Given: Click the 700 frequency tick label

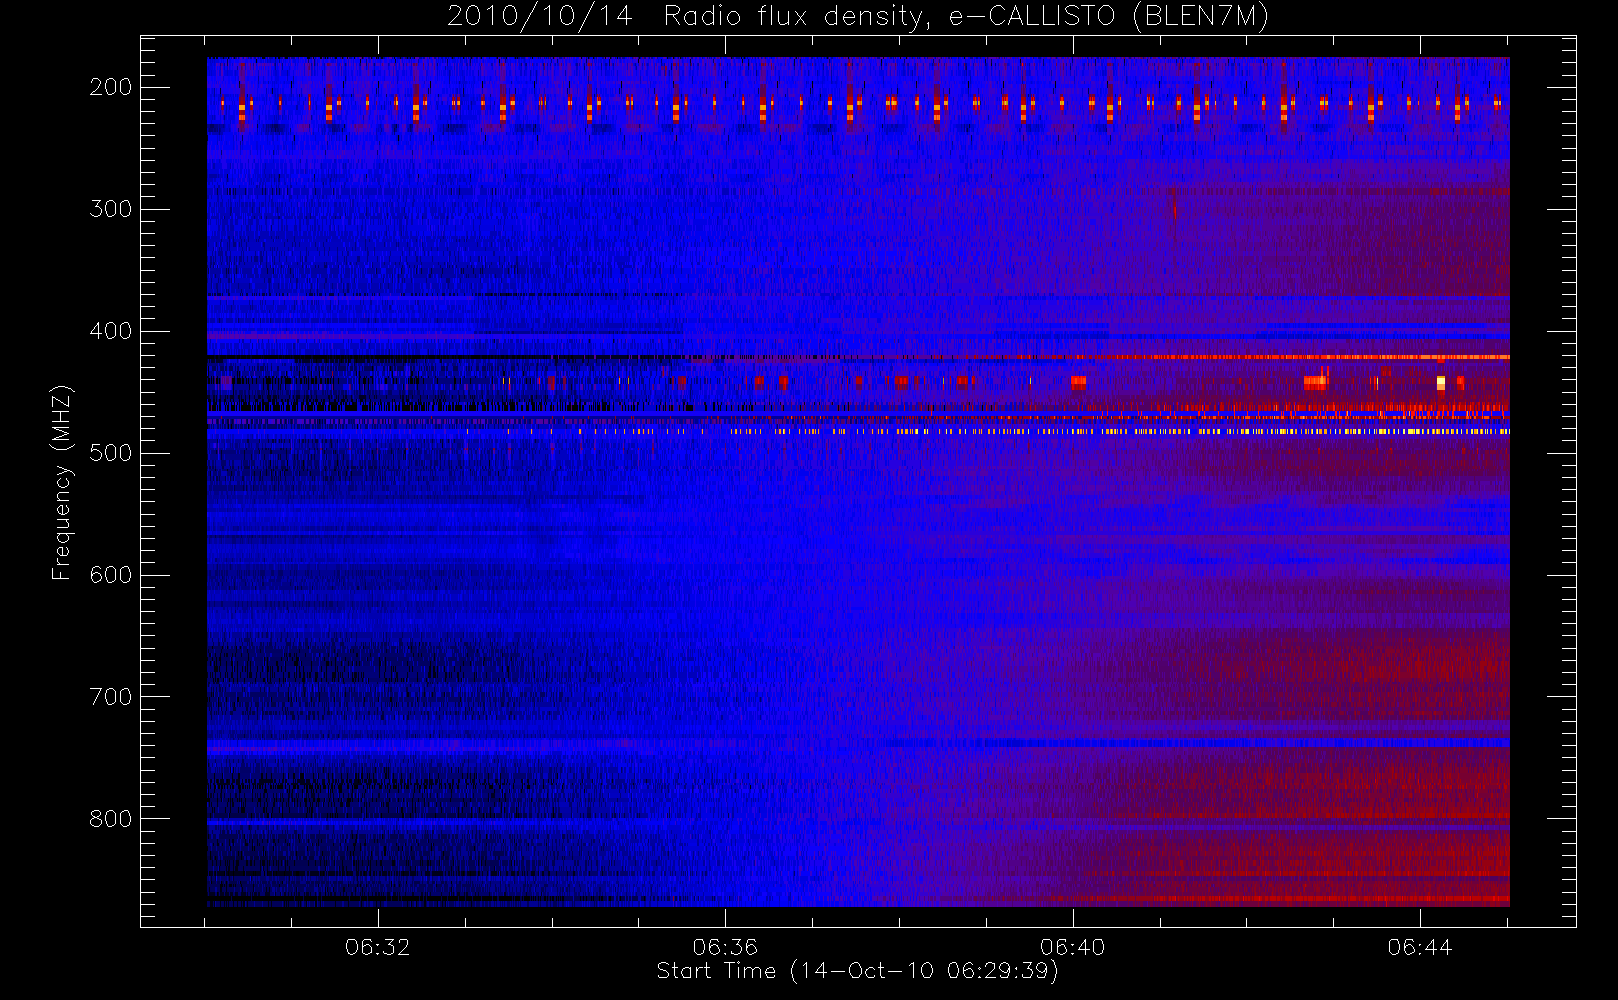Looking at the screenshot, I should click(x=110, y=697).
